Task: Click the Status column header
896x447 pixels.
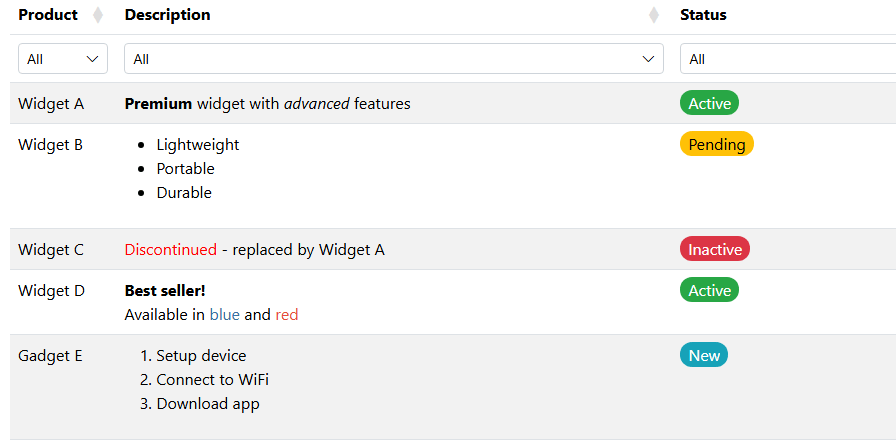Action: pos(703,15)
